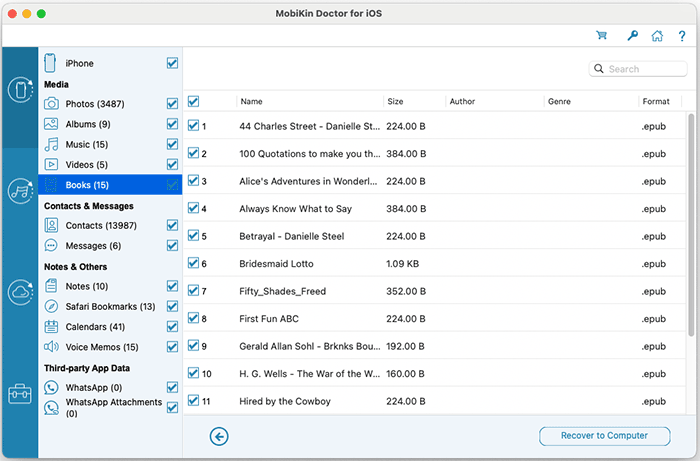Uncheck the Albums (9) checkbox
This screenshot has width=700, height=461.
pyautogui.click(x=172, y=124)
